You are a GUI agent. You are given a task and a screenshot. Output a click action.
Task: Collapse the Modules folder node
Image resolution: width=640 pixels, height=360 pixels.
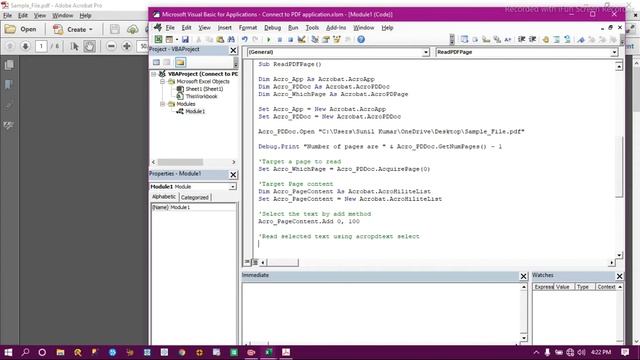click(162, 104)
